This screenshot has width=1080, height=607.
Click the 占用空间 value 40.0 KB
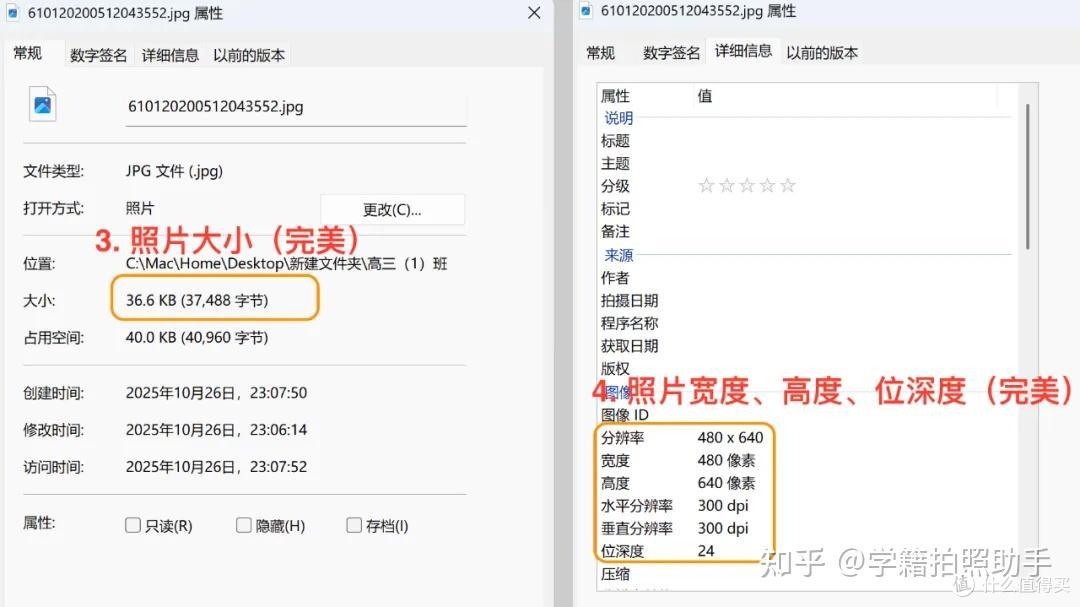(197, 338)
